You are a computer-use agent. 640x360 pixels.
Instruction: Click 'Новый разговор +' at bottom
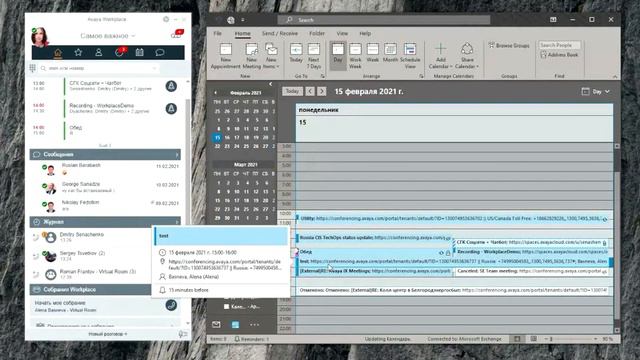pyautogui.click(x=108, y=334)
